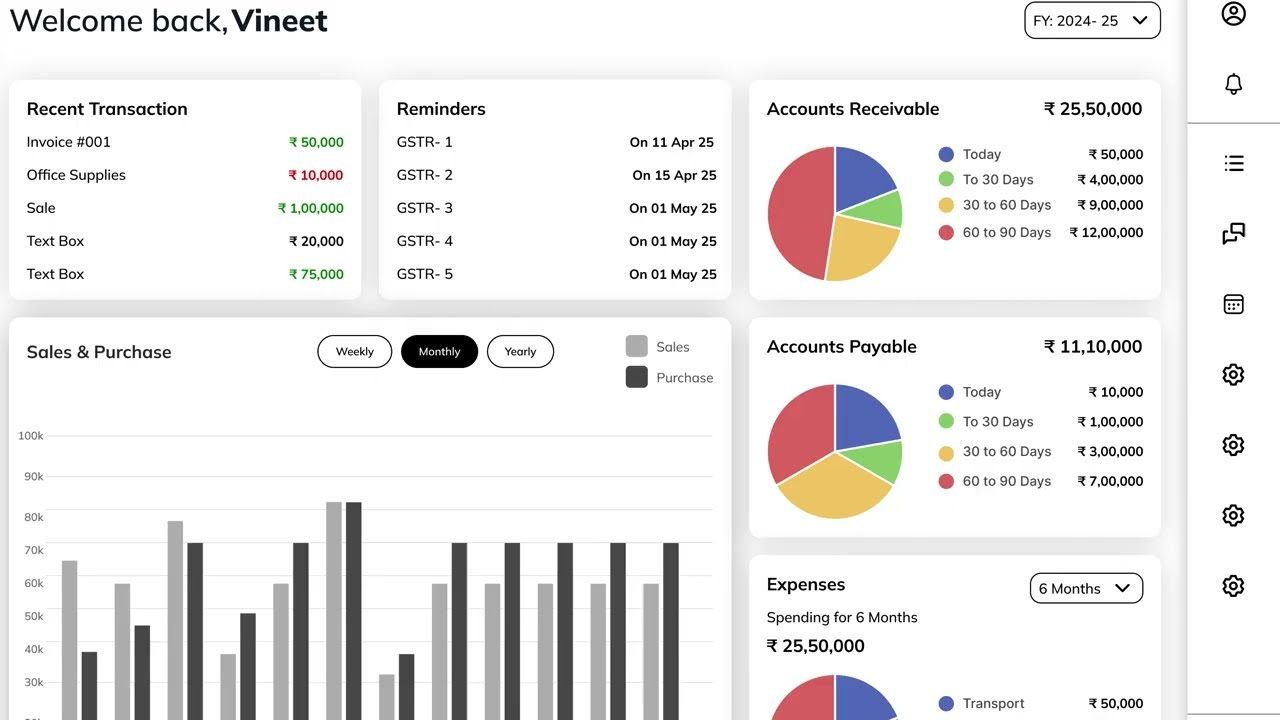Open the chat messages icon
This screenshot has height=720, width=1280.
(x=1233, y=234)
